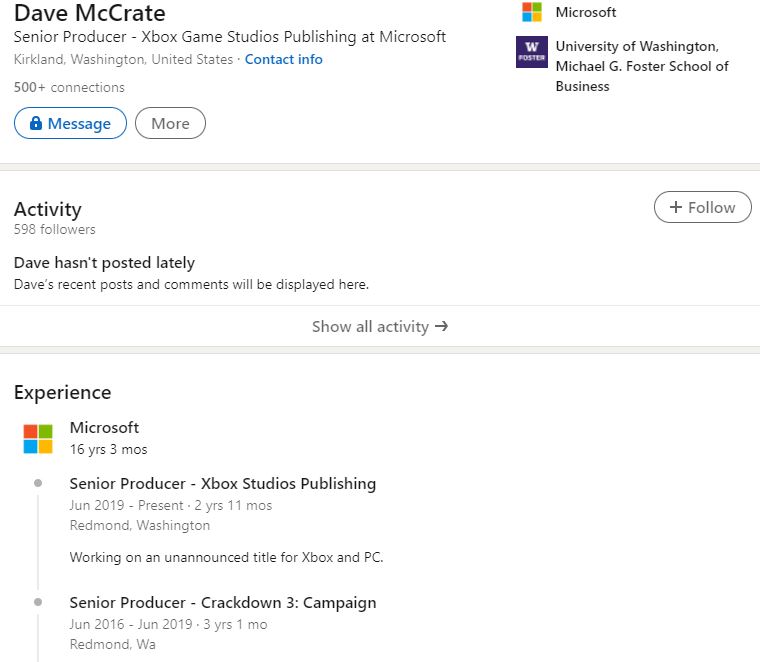This screenshot has height=662, width=760.
Task: Open the More options dropdown
Action: 170,123
